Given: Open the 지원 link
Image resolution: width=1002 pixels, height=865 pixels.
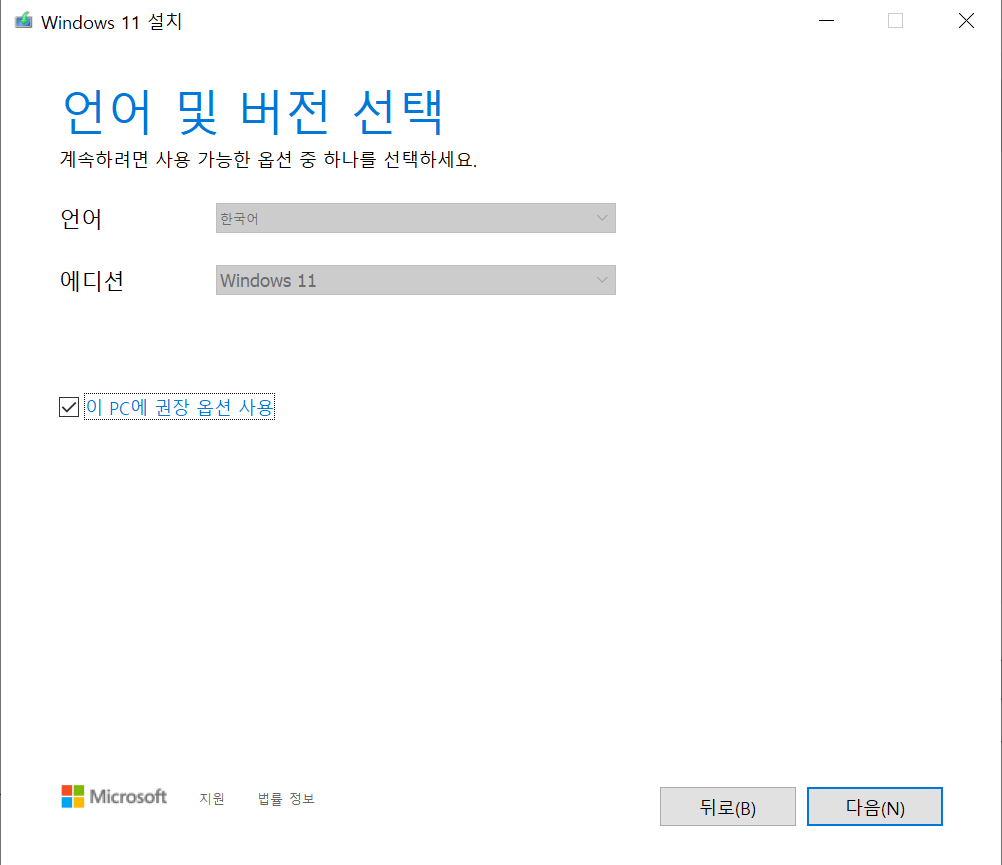Looking at the screenshot, I should pyautogui.click(x=212, y=799).
